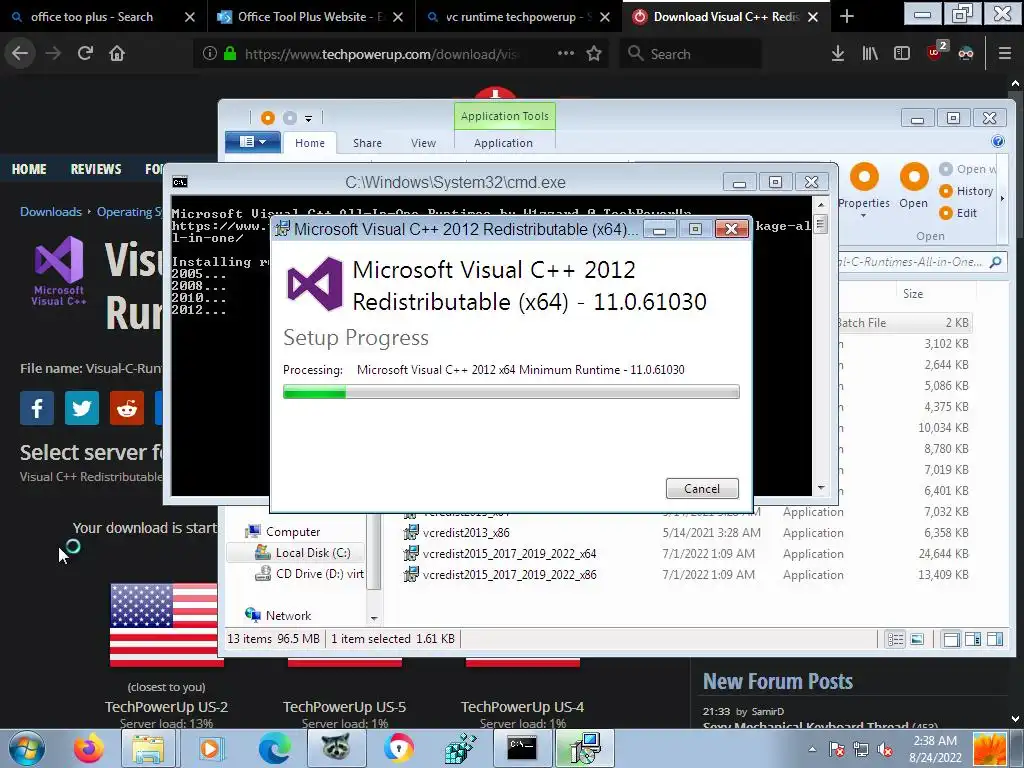Open File Explorer from the taskbar
The height and width of the screenshot is (768, 1024).
pyautogui.click(x=148, y=748)
